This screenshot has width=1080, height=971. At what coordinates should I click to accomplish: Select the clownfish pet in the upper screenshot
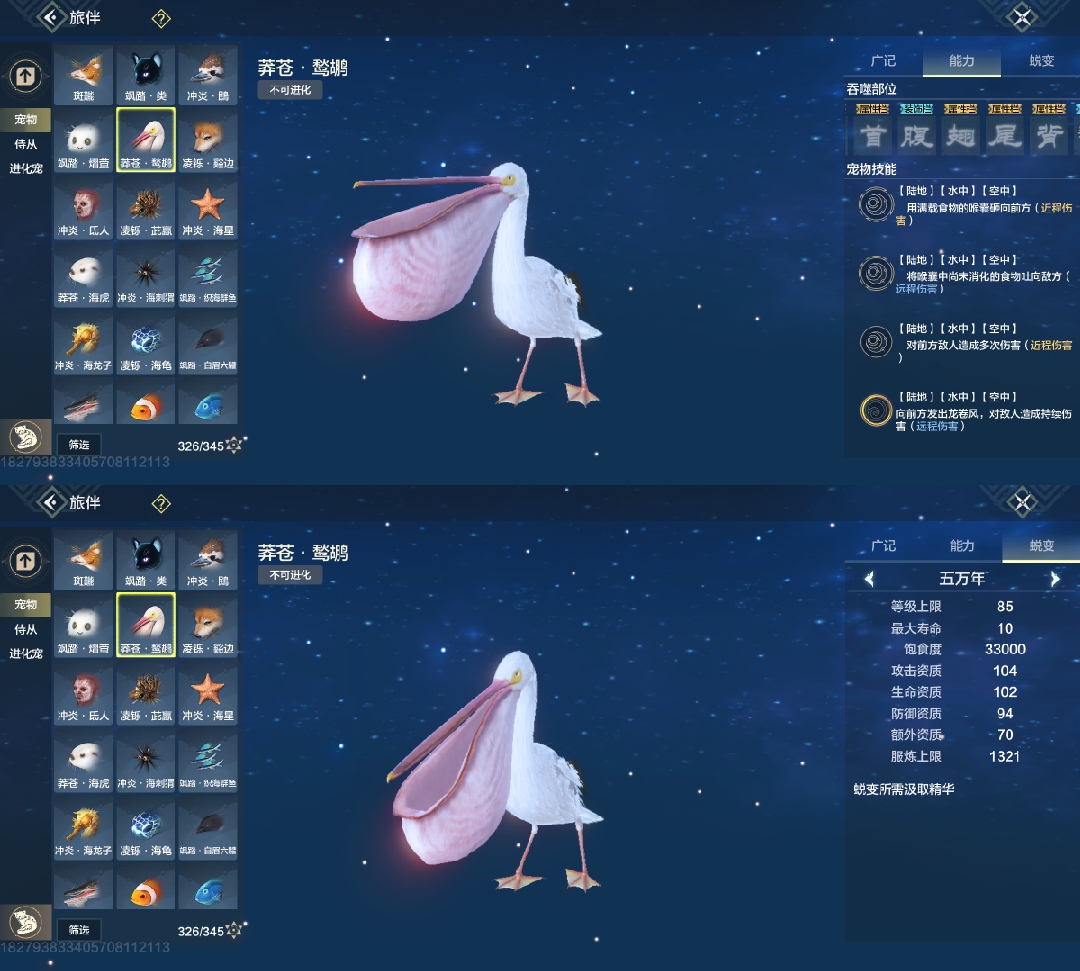(146, 403)
